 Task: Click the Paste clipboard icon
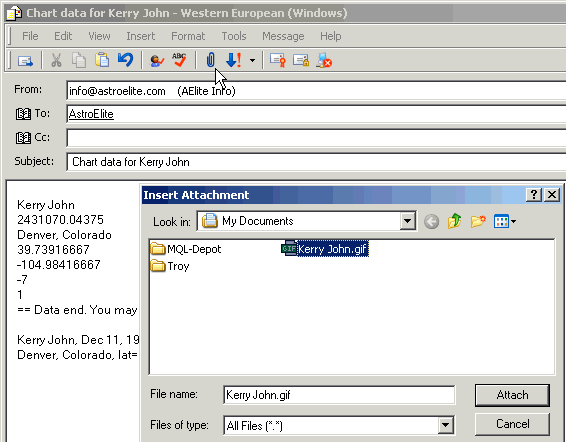coord(102,60)
